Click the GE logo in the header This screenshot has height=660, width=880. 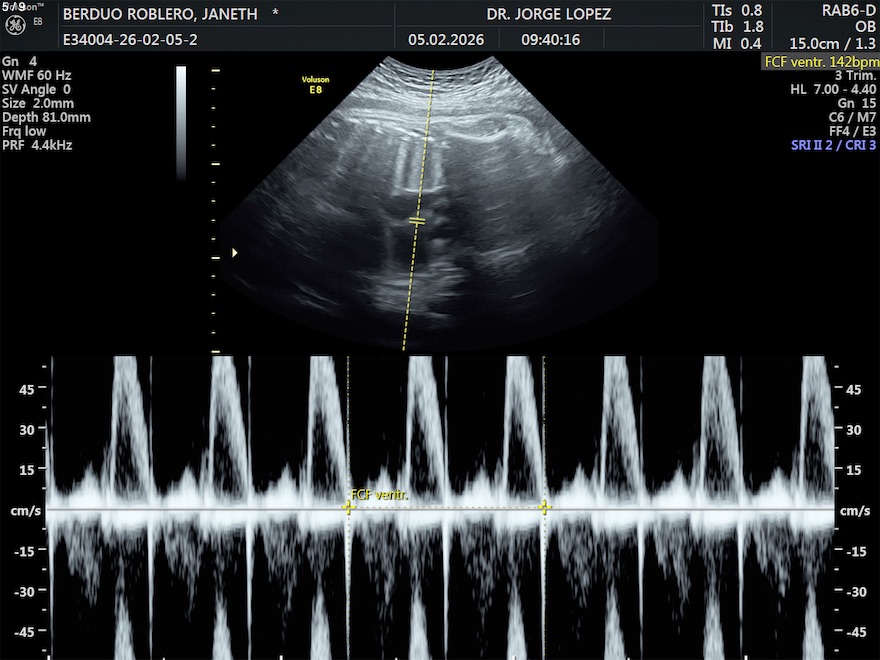pos(14,21)
